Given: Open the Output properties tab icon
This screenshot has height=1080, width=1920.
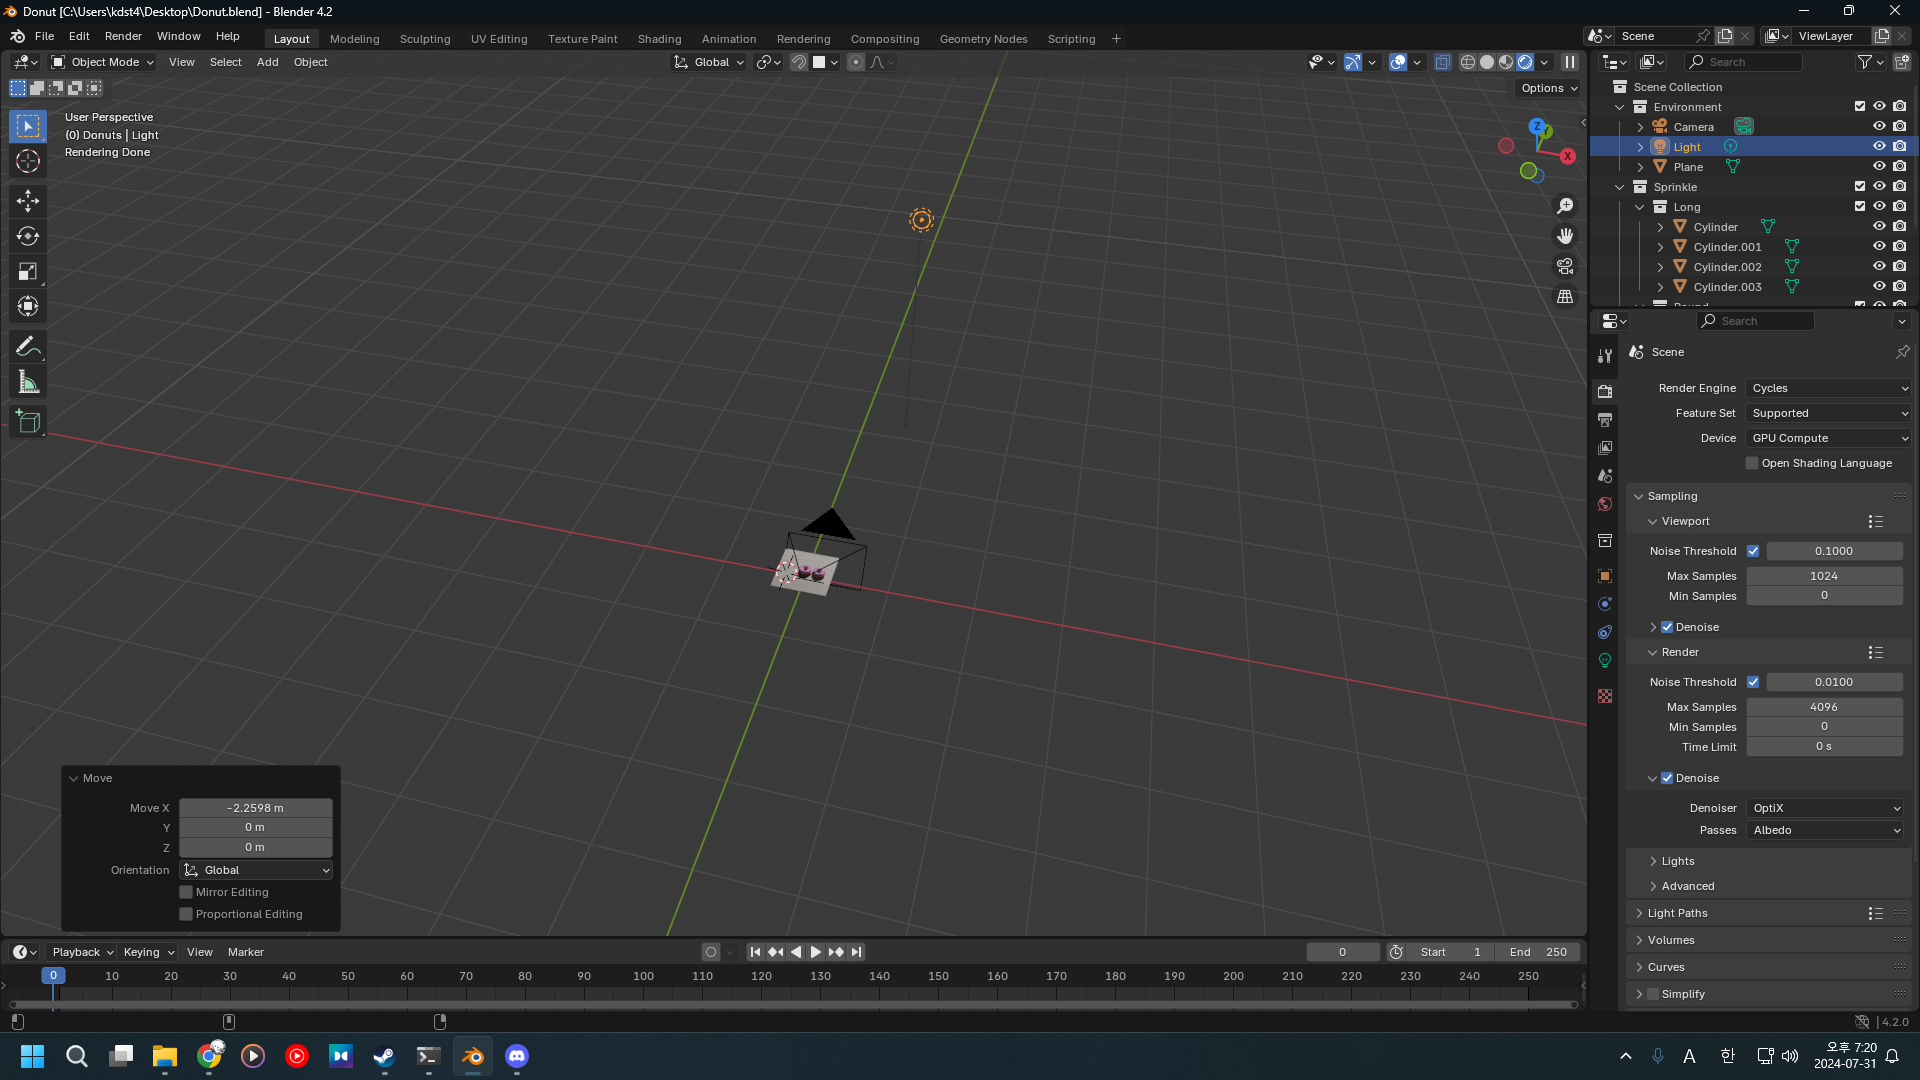Looking at the screenshot, I should coord(1605,420).
